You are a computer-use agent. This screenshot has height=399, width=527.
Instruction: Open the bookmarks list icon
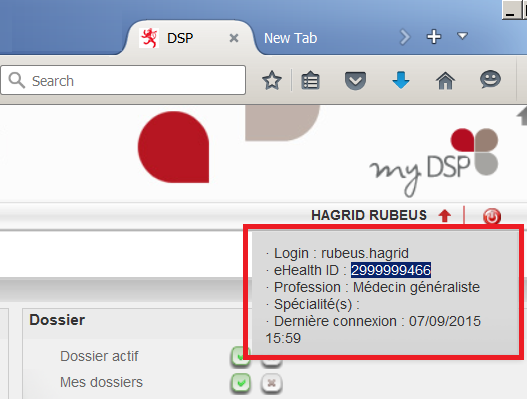pyautogui.click(x=310, y=81)
